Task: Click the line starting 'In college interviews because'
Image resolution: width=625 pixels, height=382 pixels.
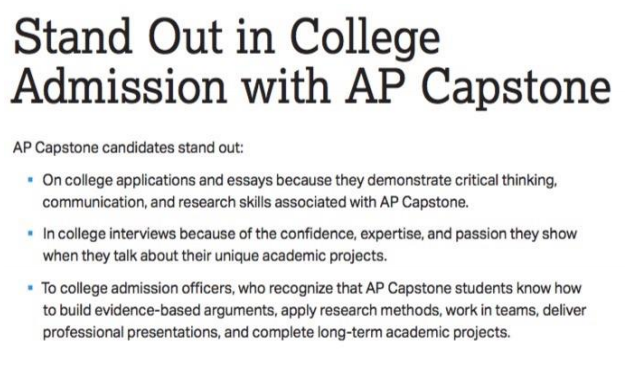Action: pos(310,234)
